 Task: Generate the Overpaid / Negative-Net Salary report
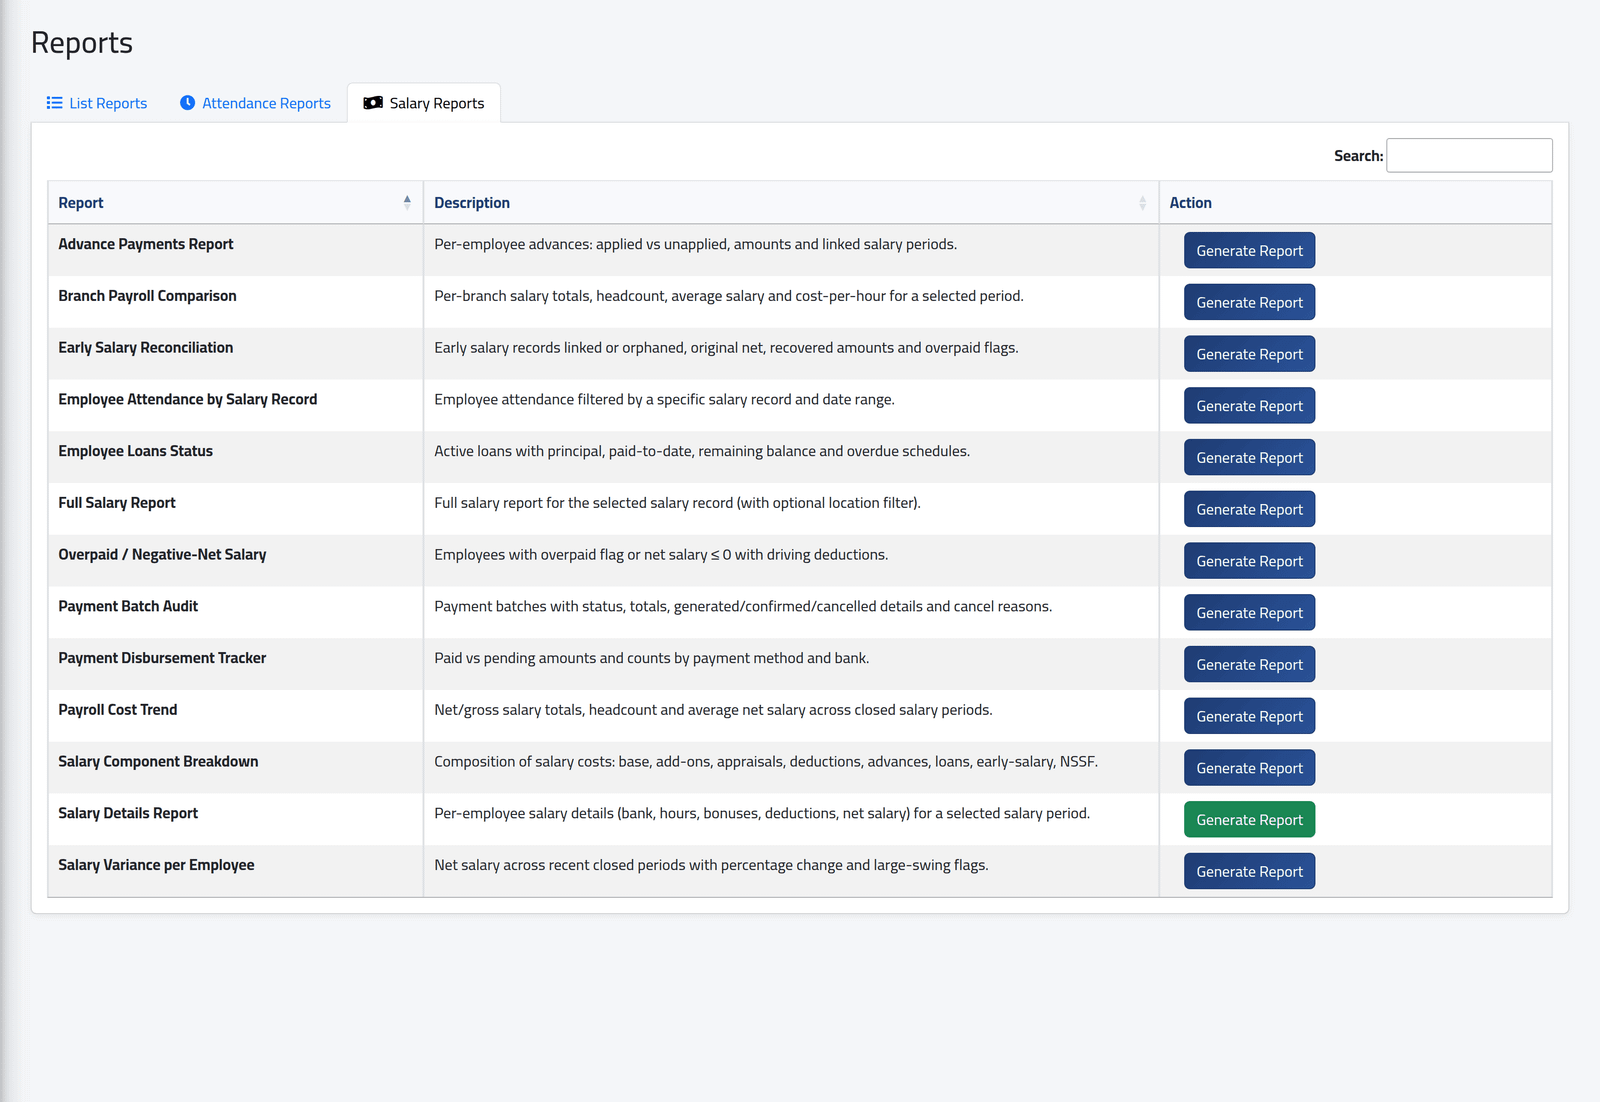coord(1249,561)
